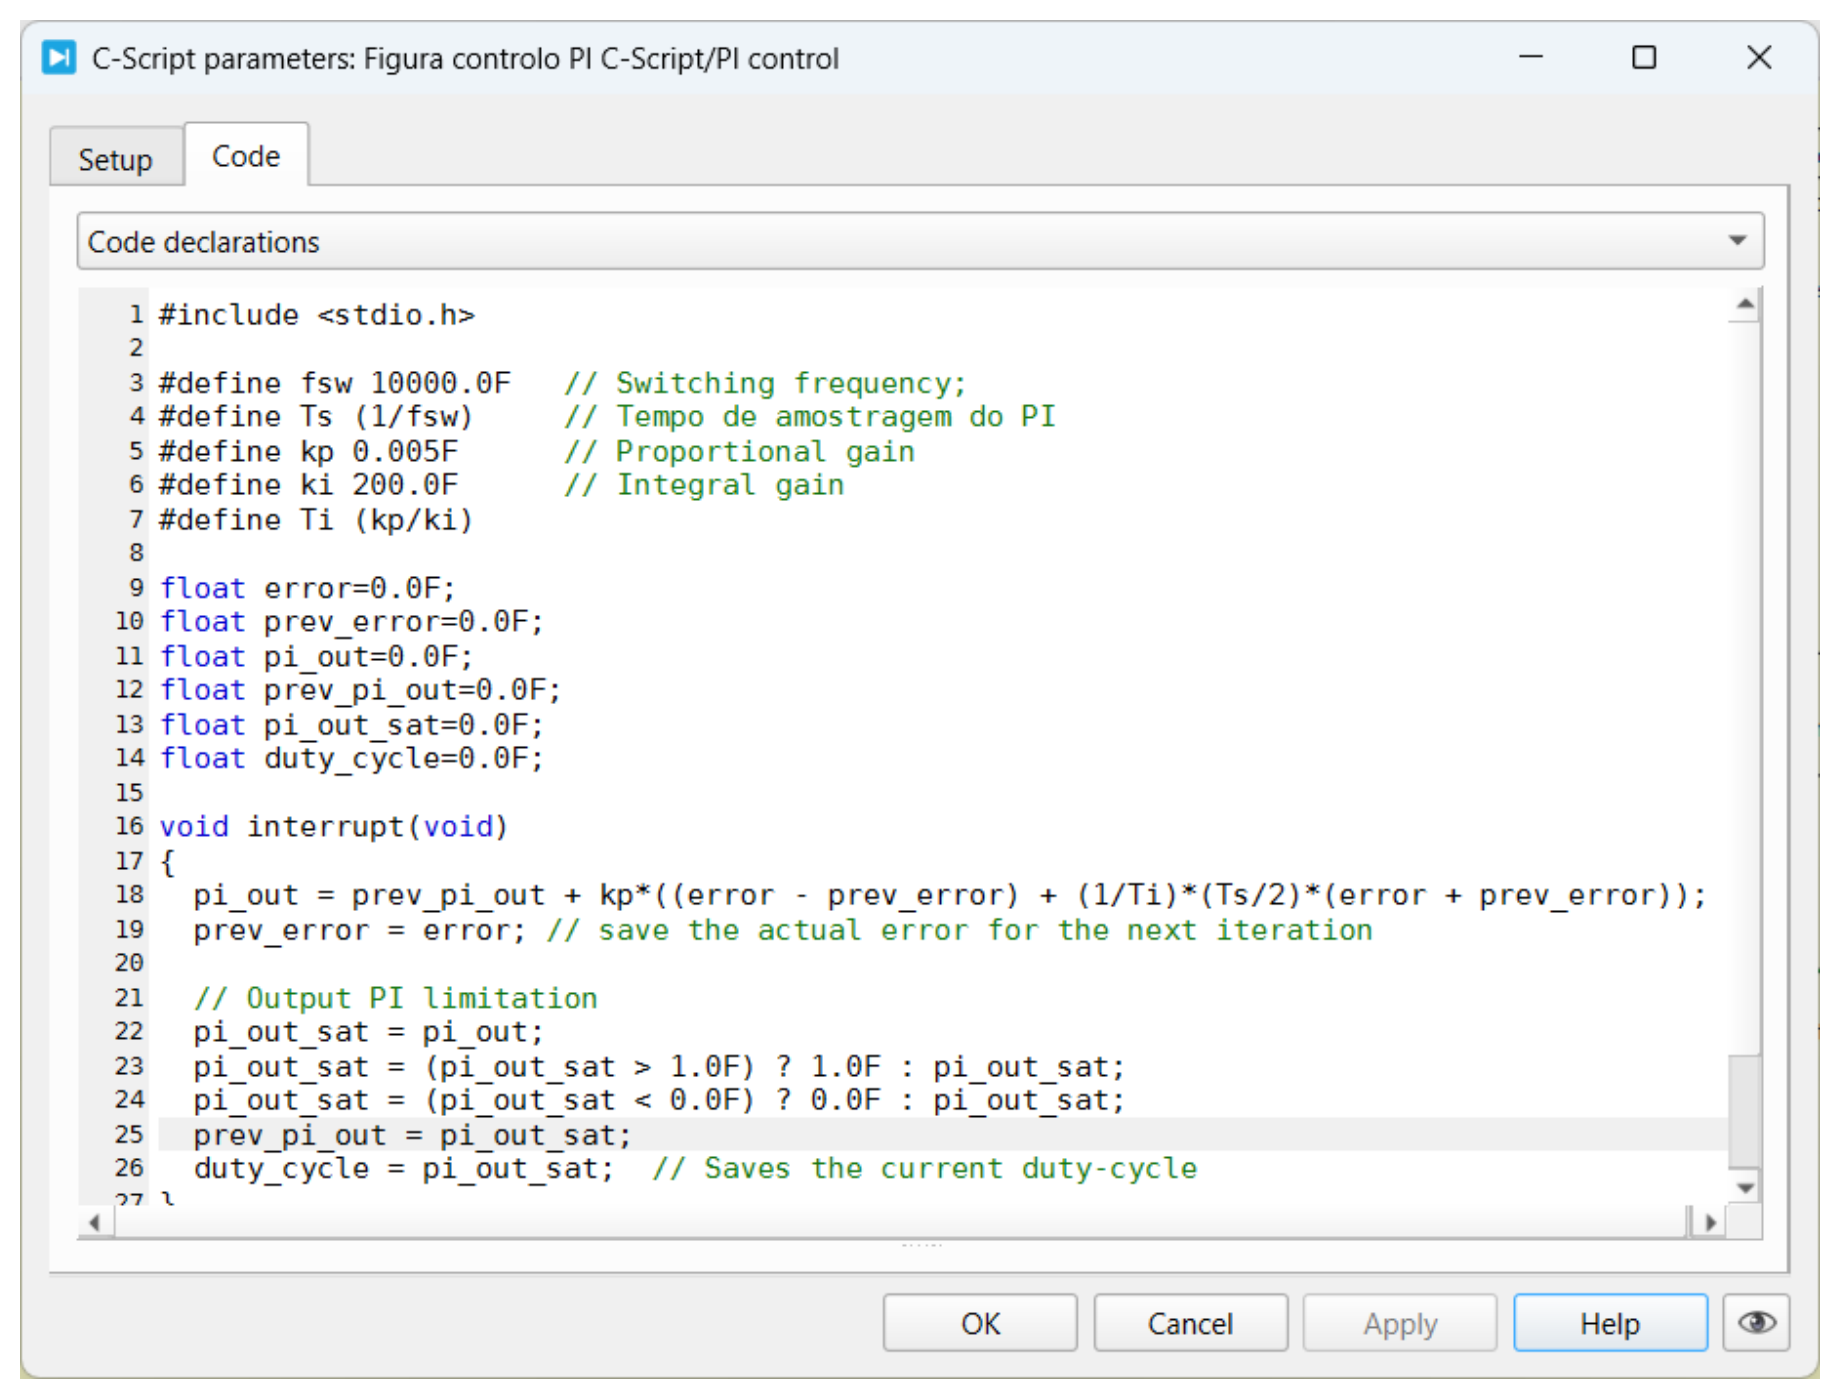
Task: Click 'float duty_cycle=0.0F;' line
Action: (352, 758)
